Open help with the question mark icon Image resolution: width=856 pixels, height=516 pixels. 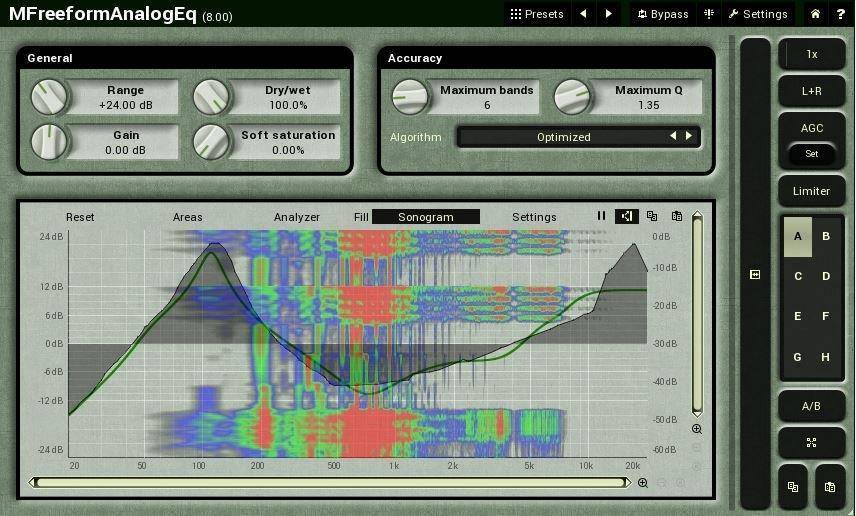[841, 14]
